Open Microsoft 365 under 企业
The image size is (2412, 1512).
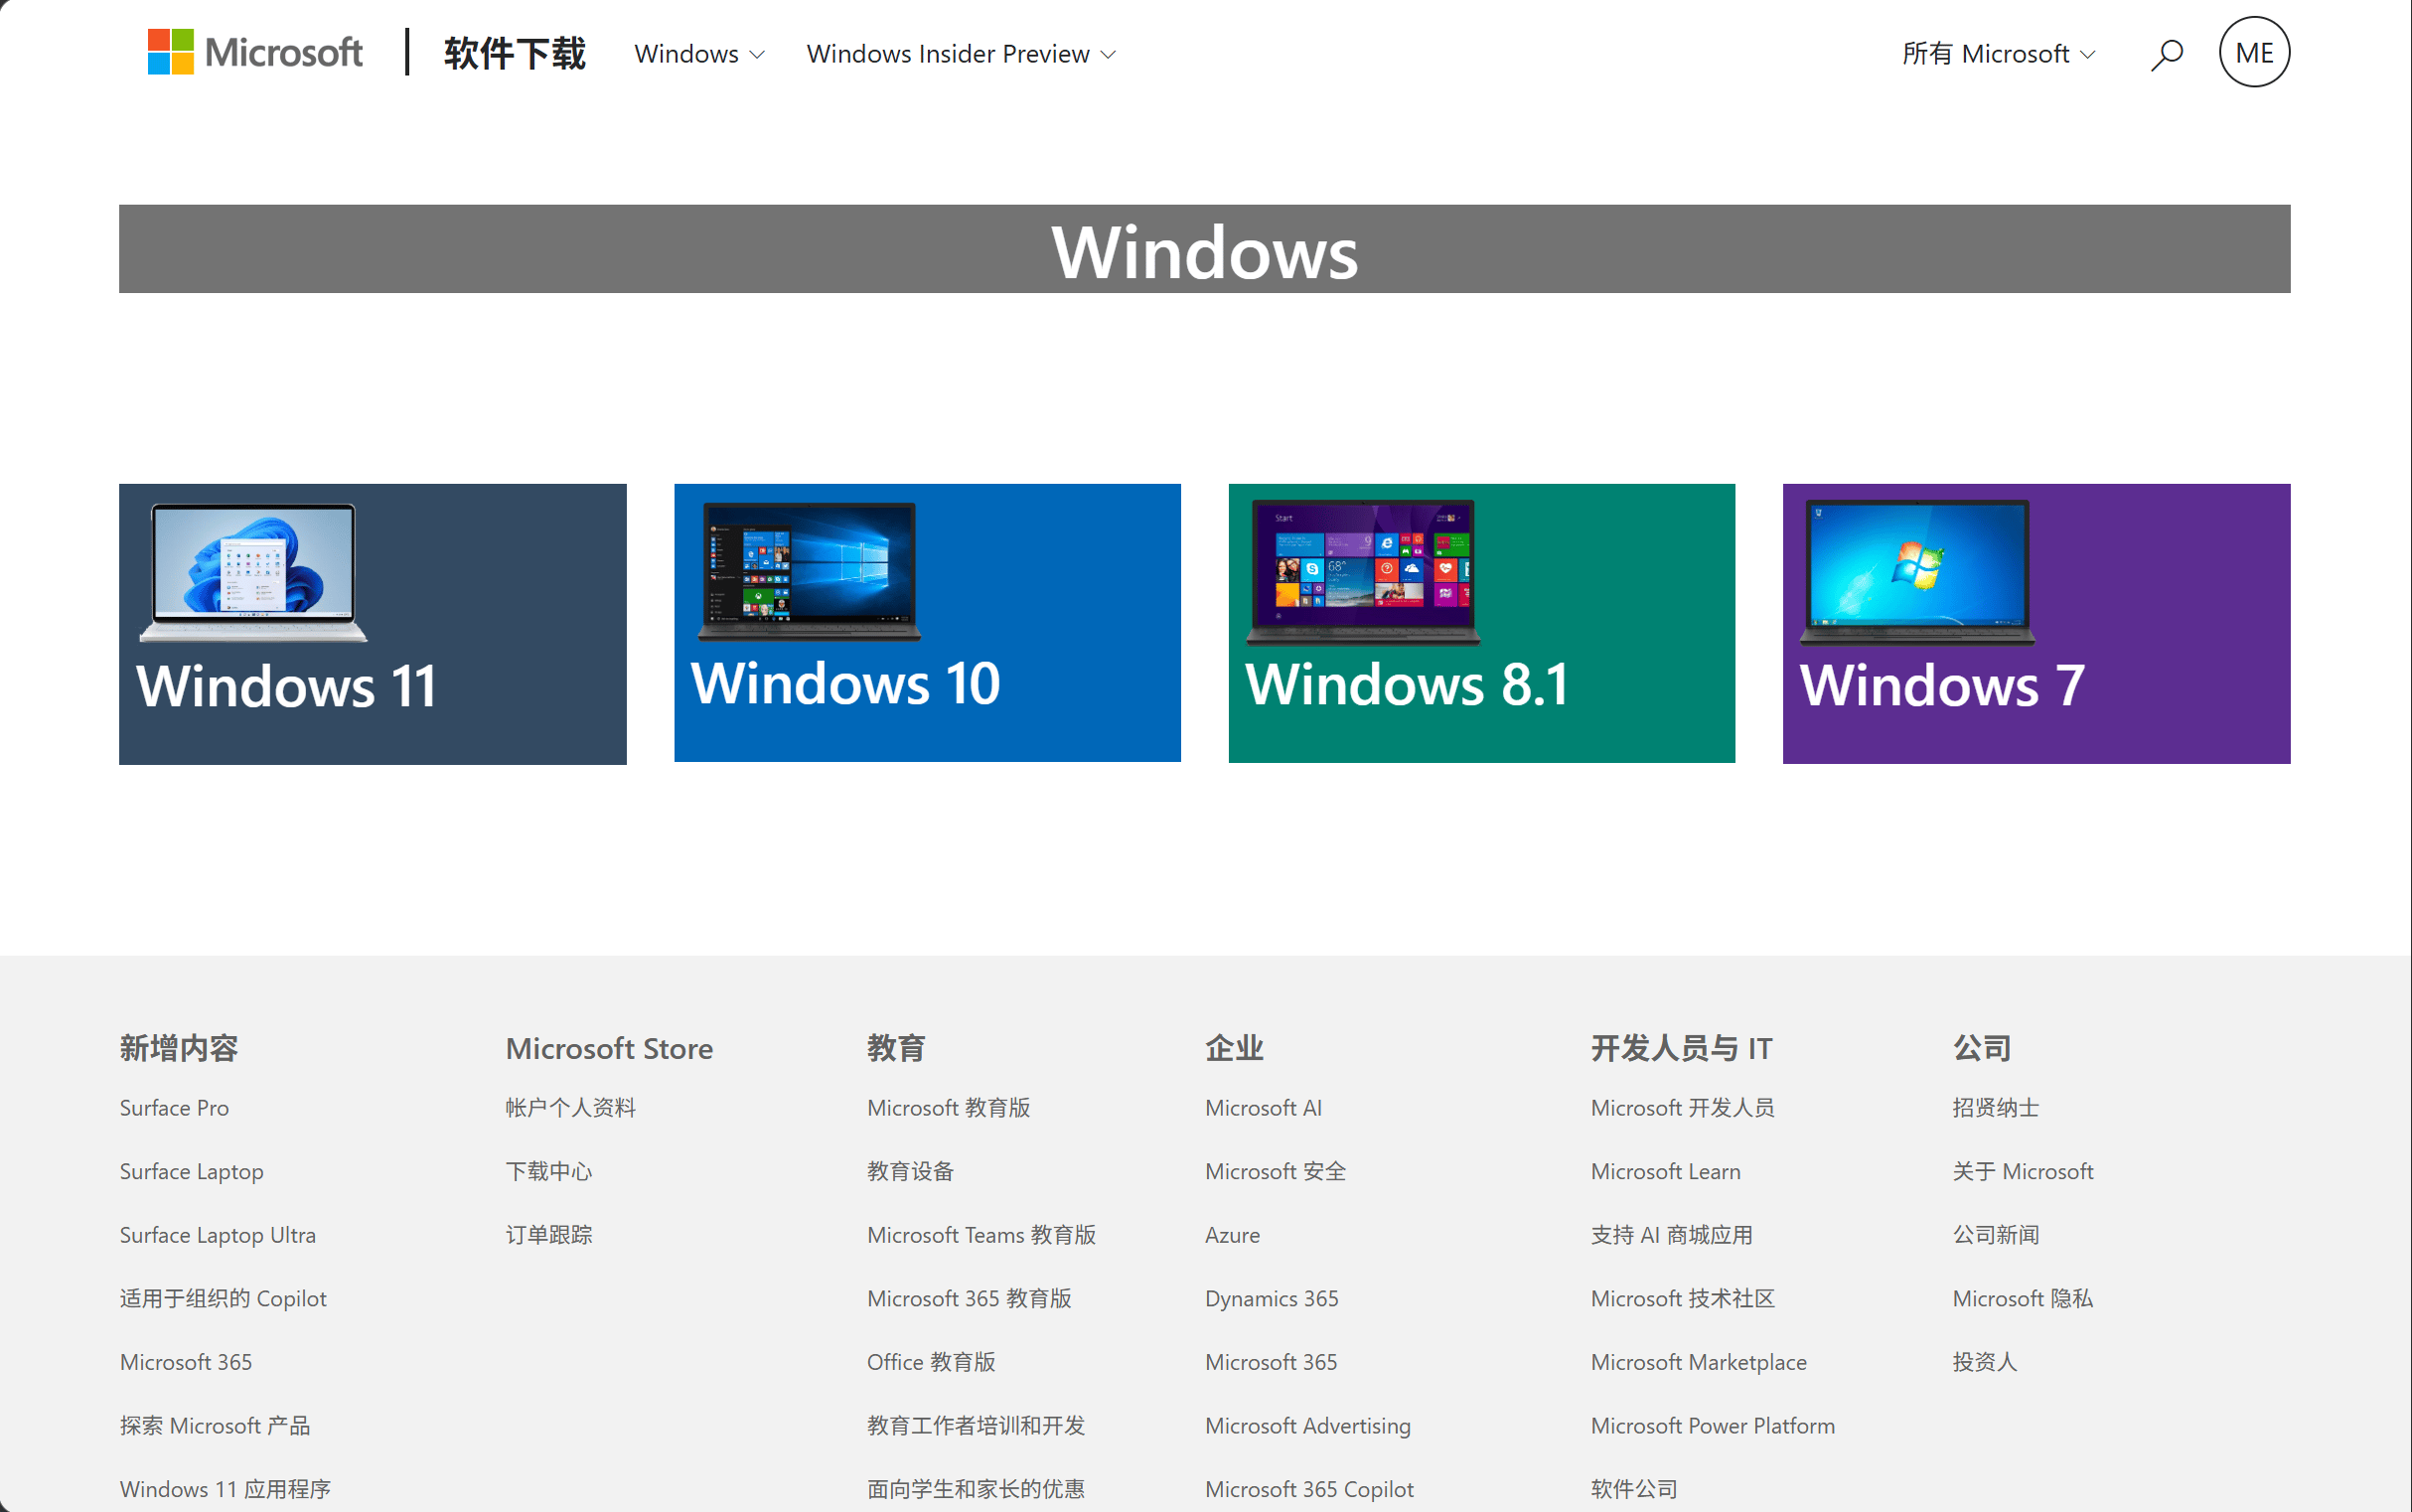click(1270, 1362)
